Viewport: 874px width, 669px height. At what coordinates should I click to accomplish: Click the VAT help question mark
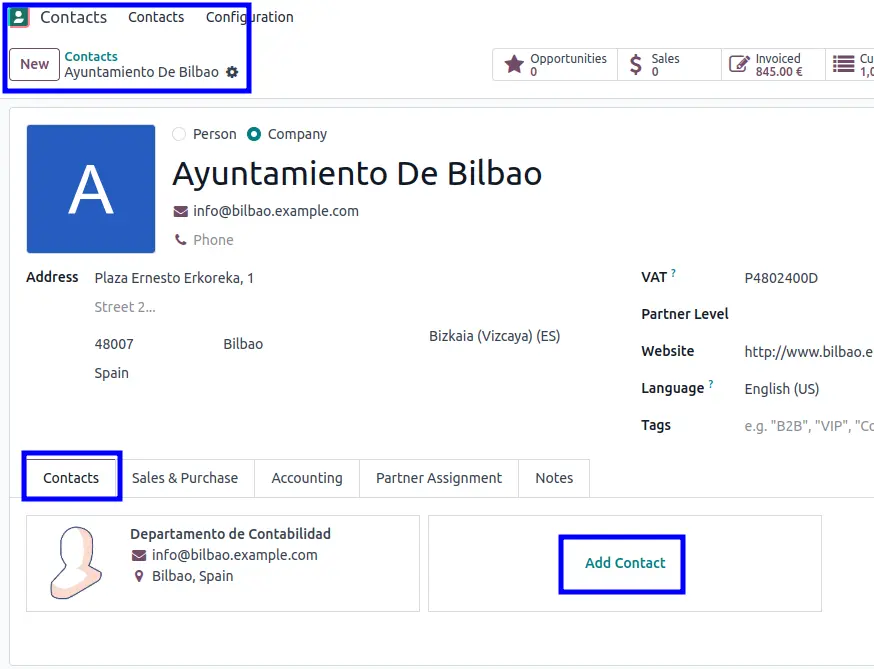click(673, 273)
